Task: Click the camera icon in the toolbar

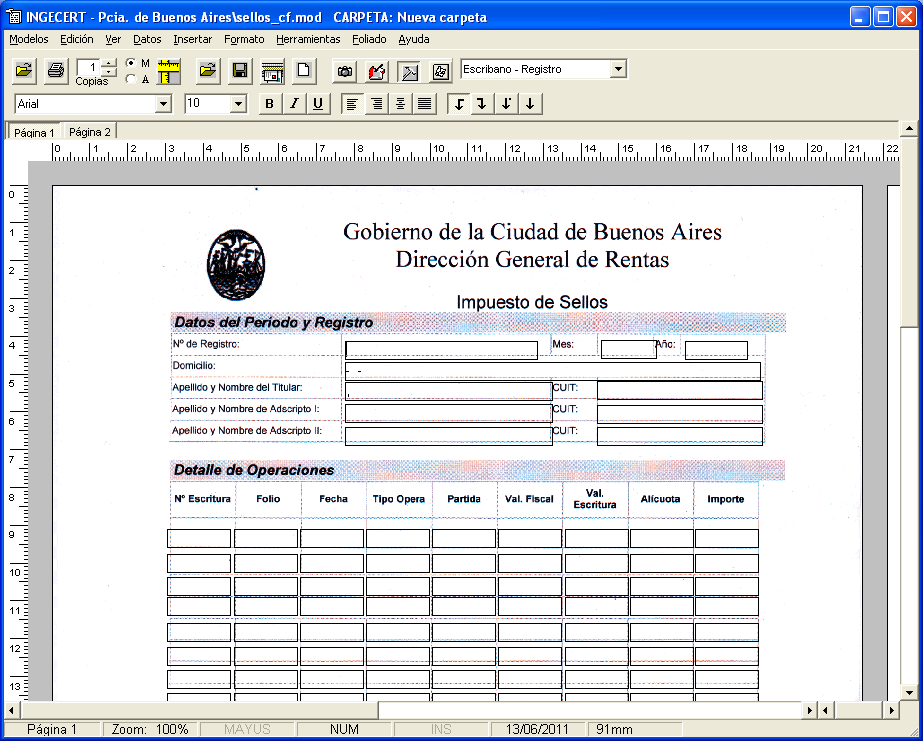Action: pos(345,71)
